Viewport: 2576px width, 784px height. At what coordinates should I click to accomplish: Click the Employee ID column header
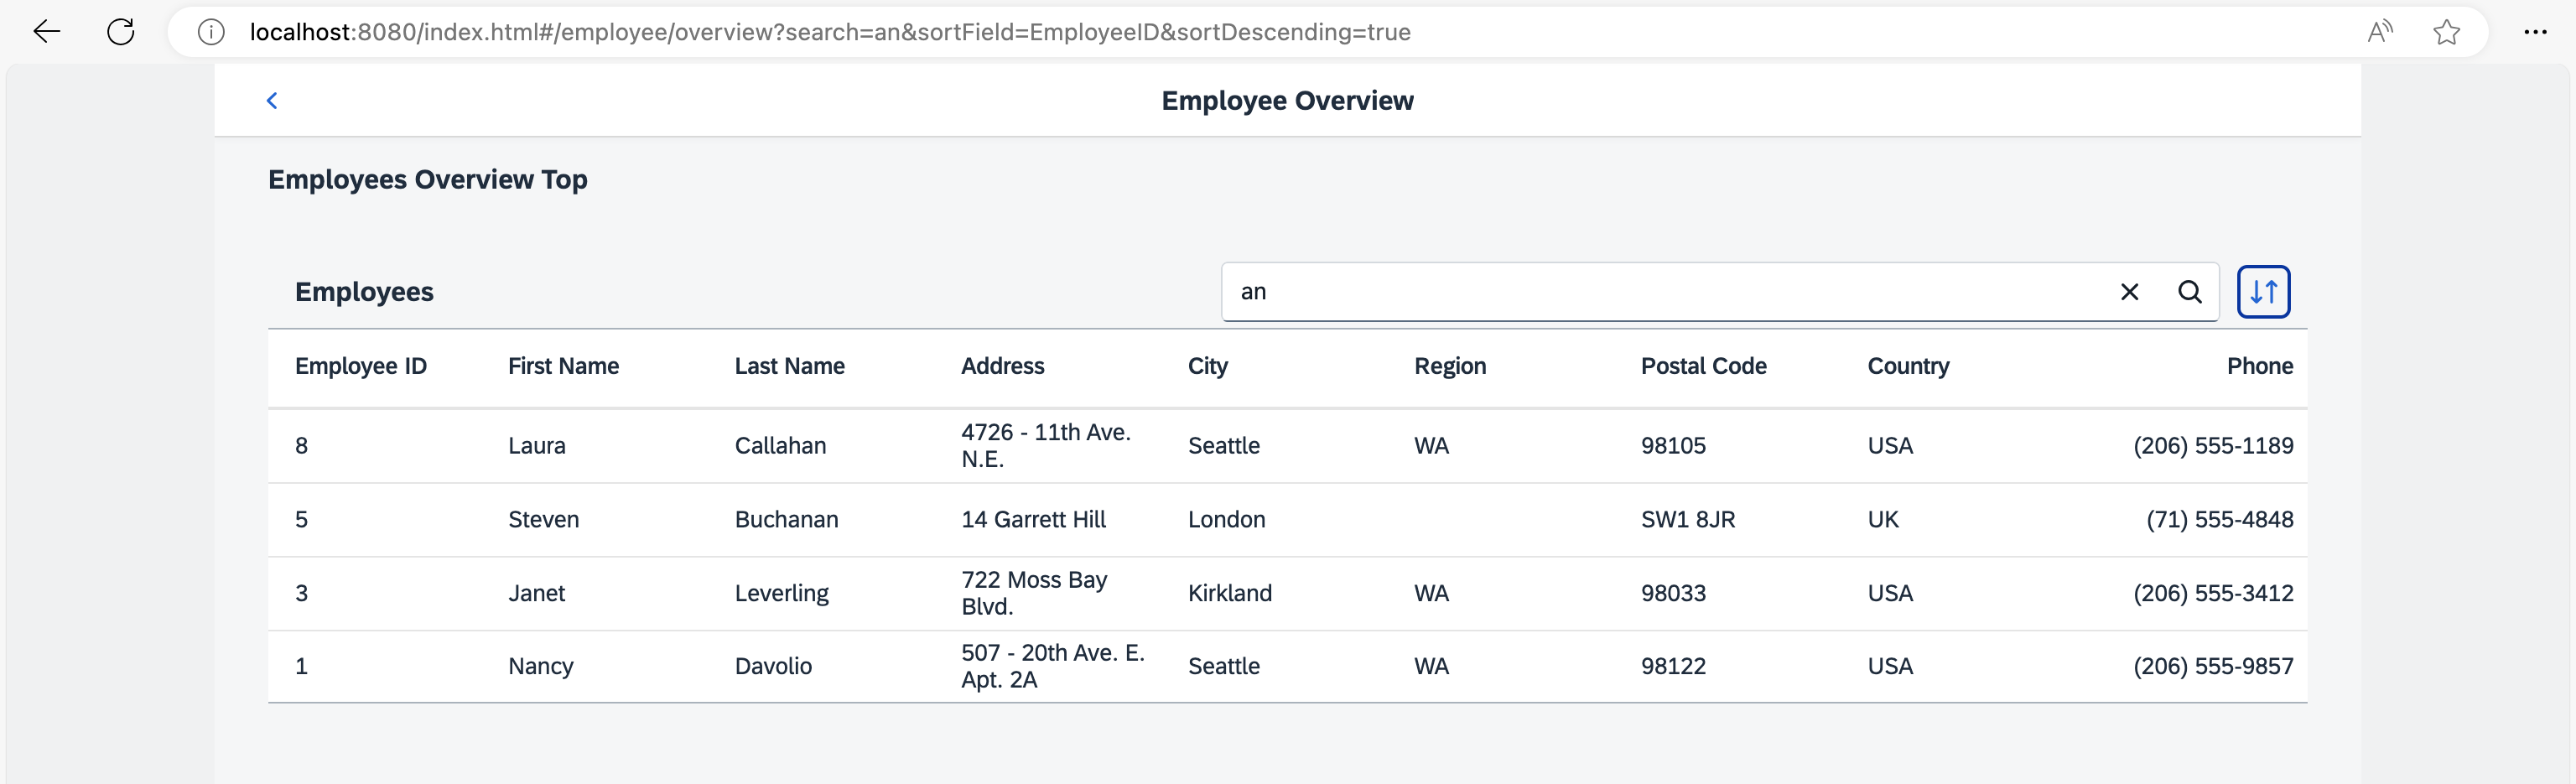(361, 366)
